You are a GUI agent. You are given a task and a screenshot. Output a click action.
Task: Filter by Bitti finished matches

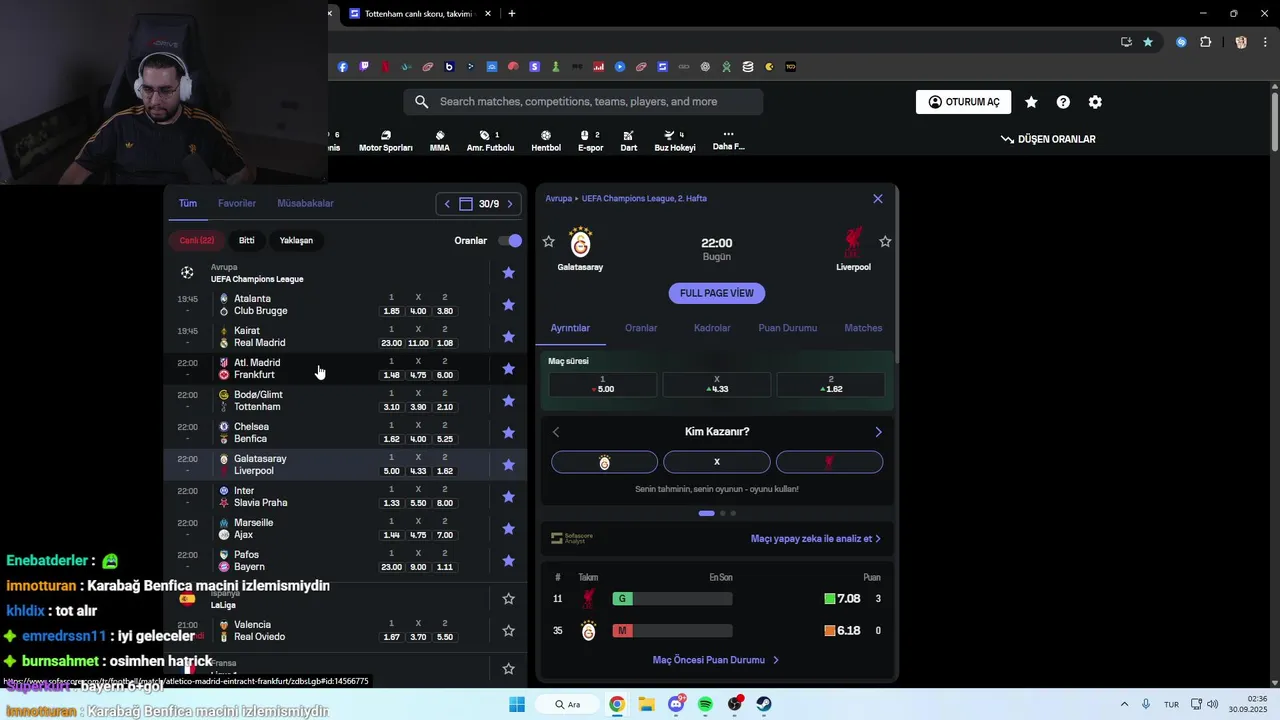pos(247,240)
